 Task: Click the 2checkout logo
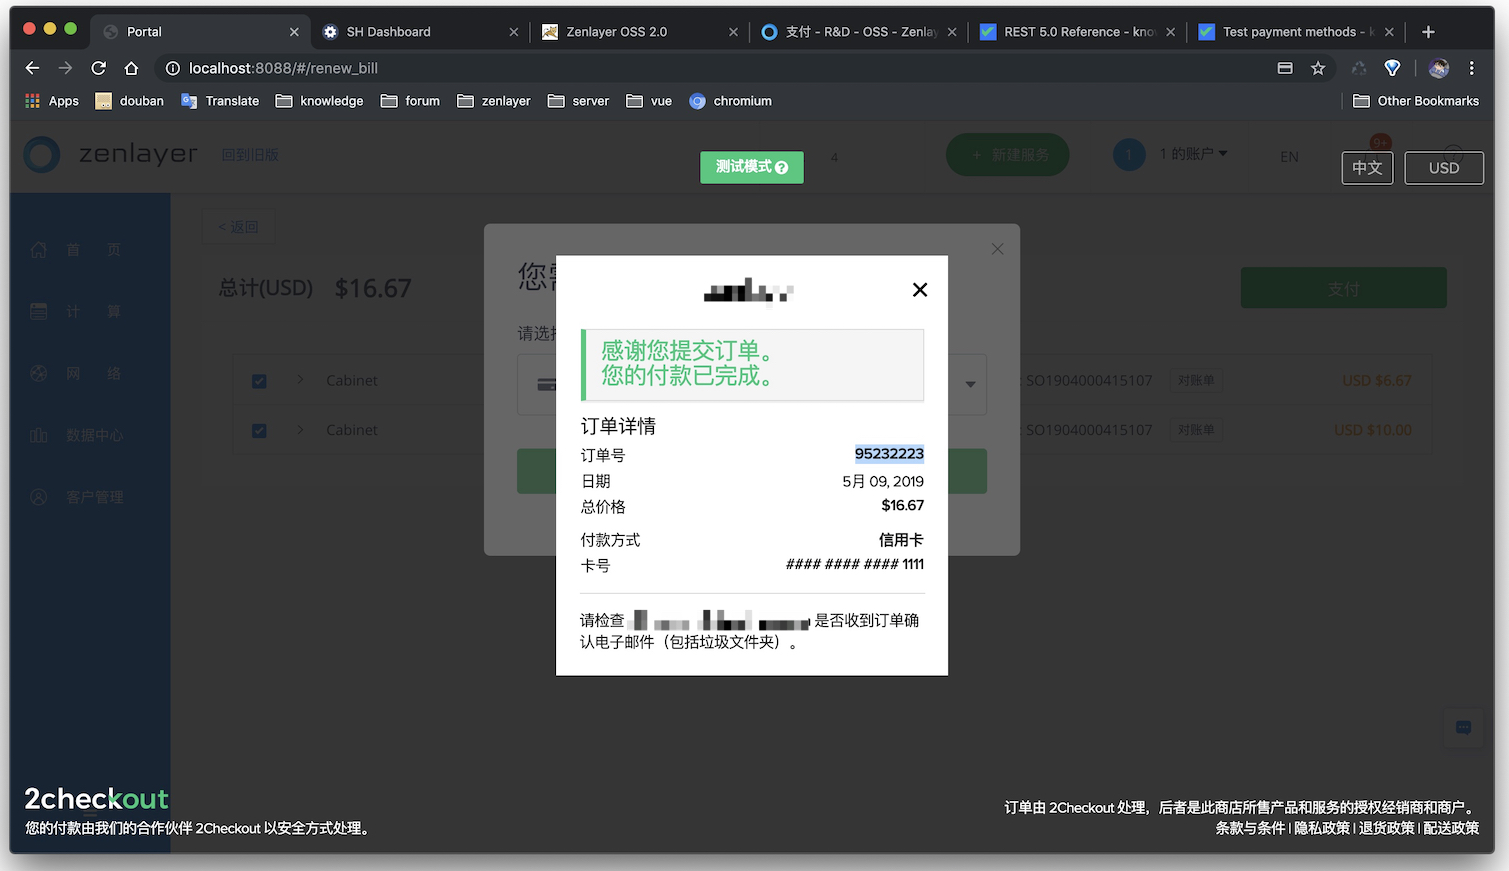[x=96, y=799]
